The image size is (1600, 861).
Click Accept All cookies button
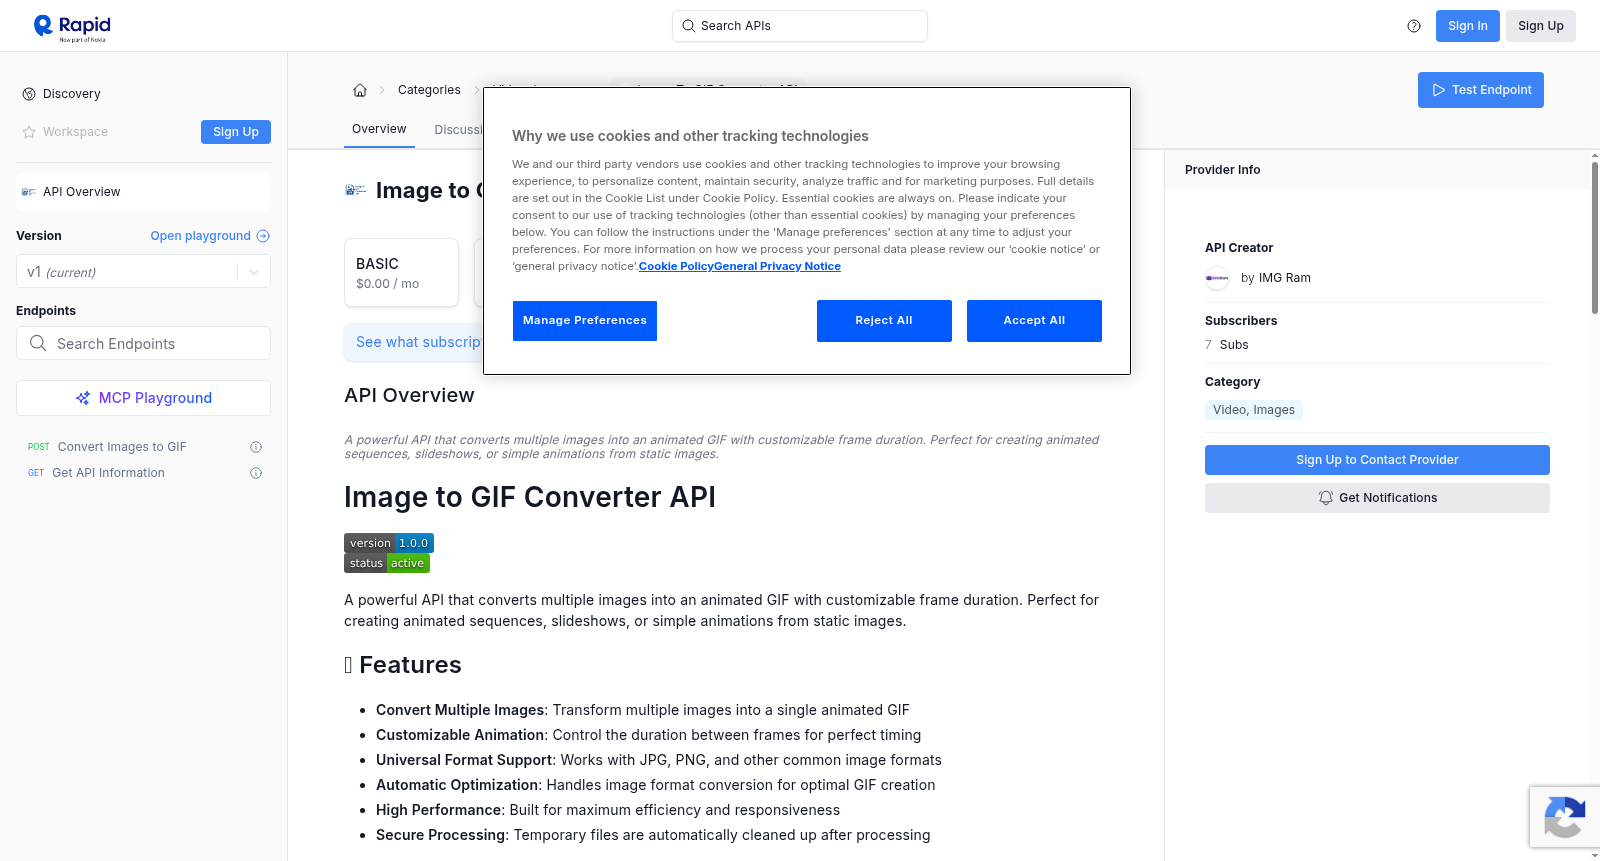pos(1034,321)
